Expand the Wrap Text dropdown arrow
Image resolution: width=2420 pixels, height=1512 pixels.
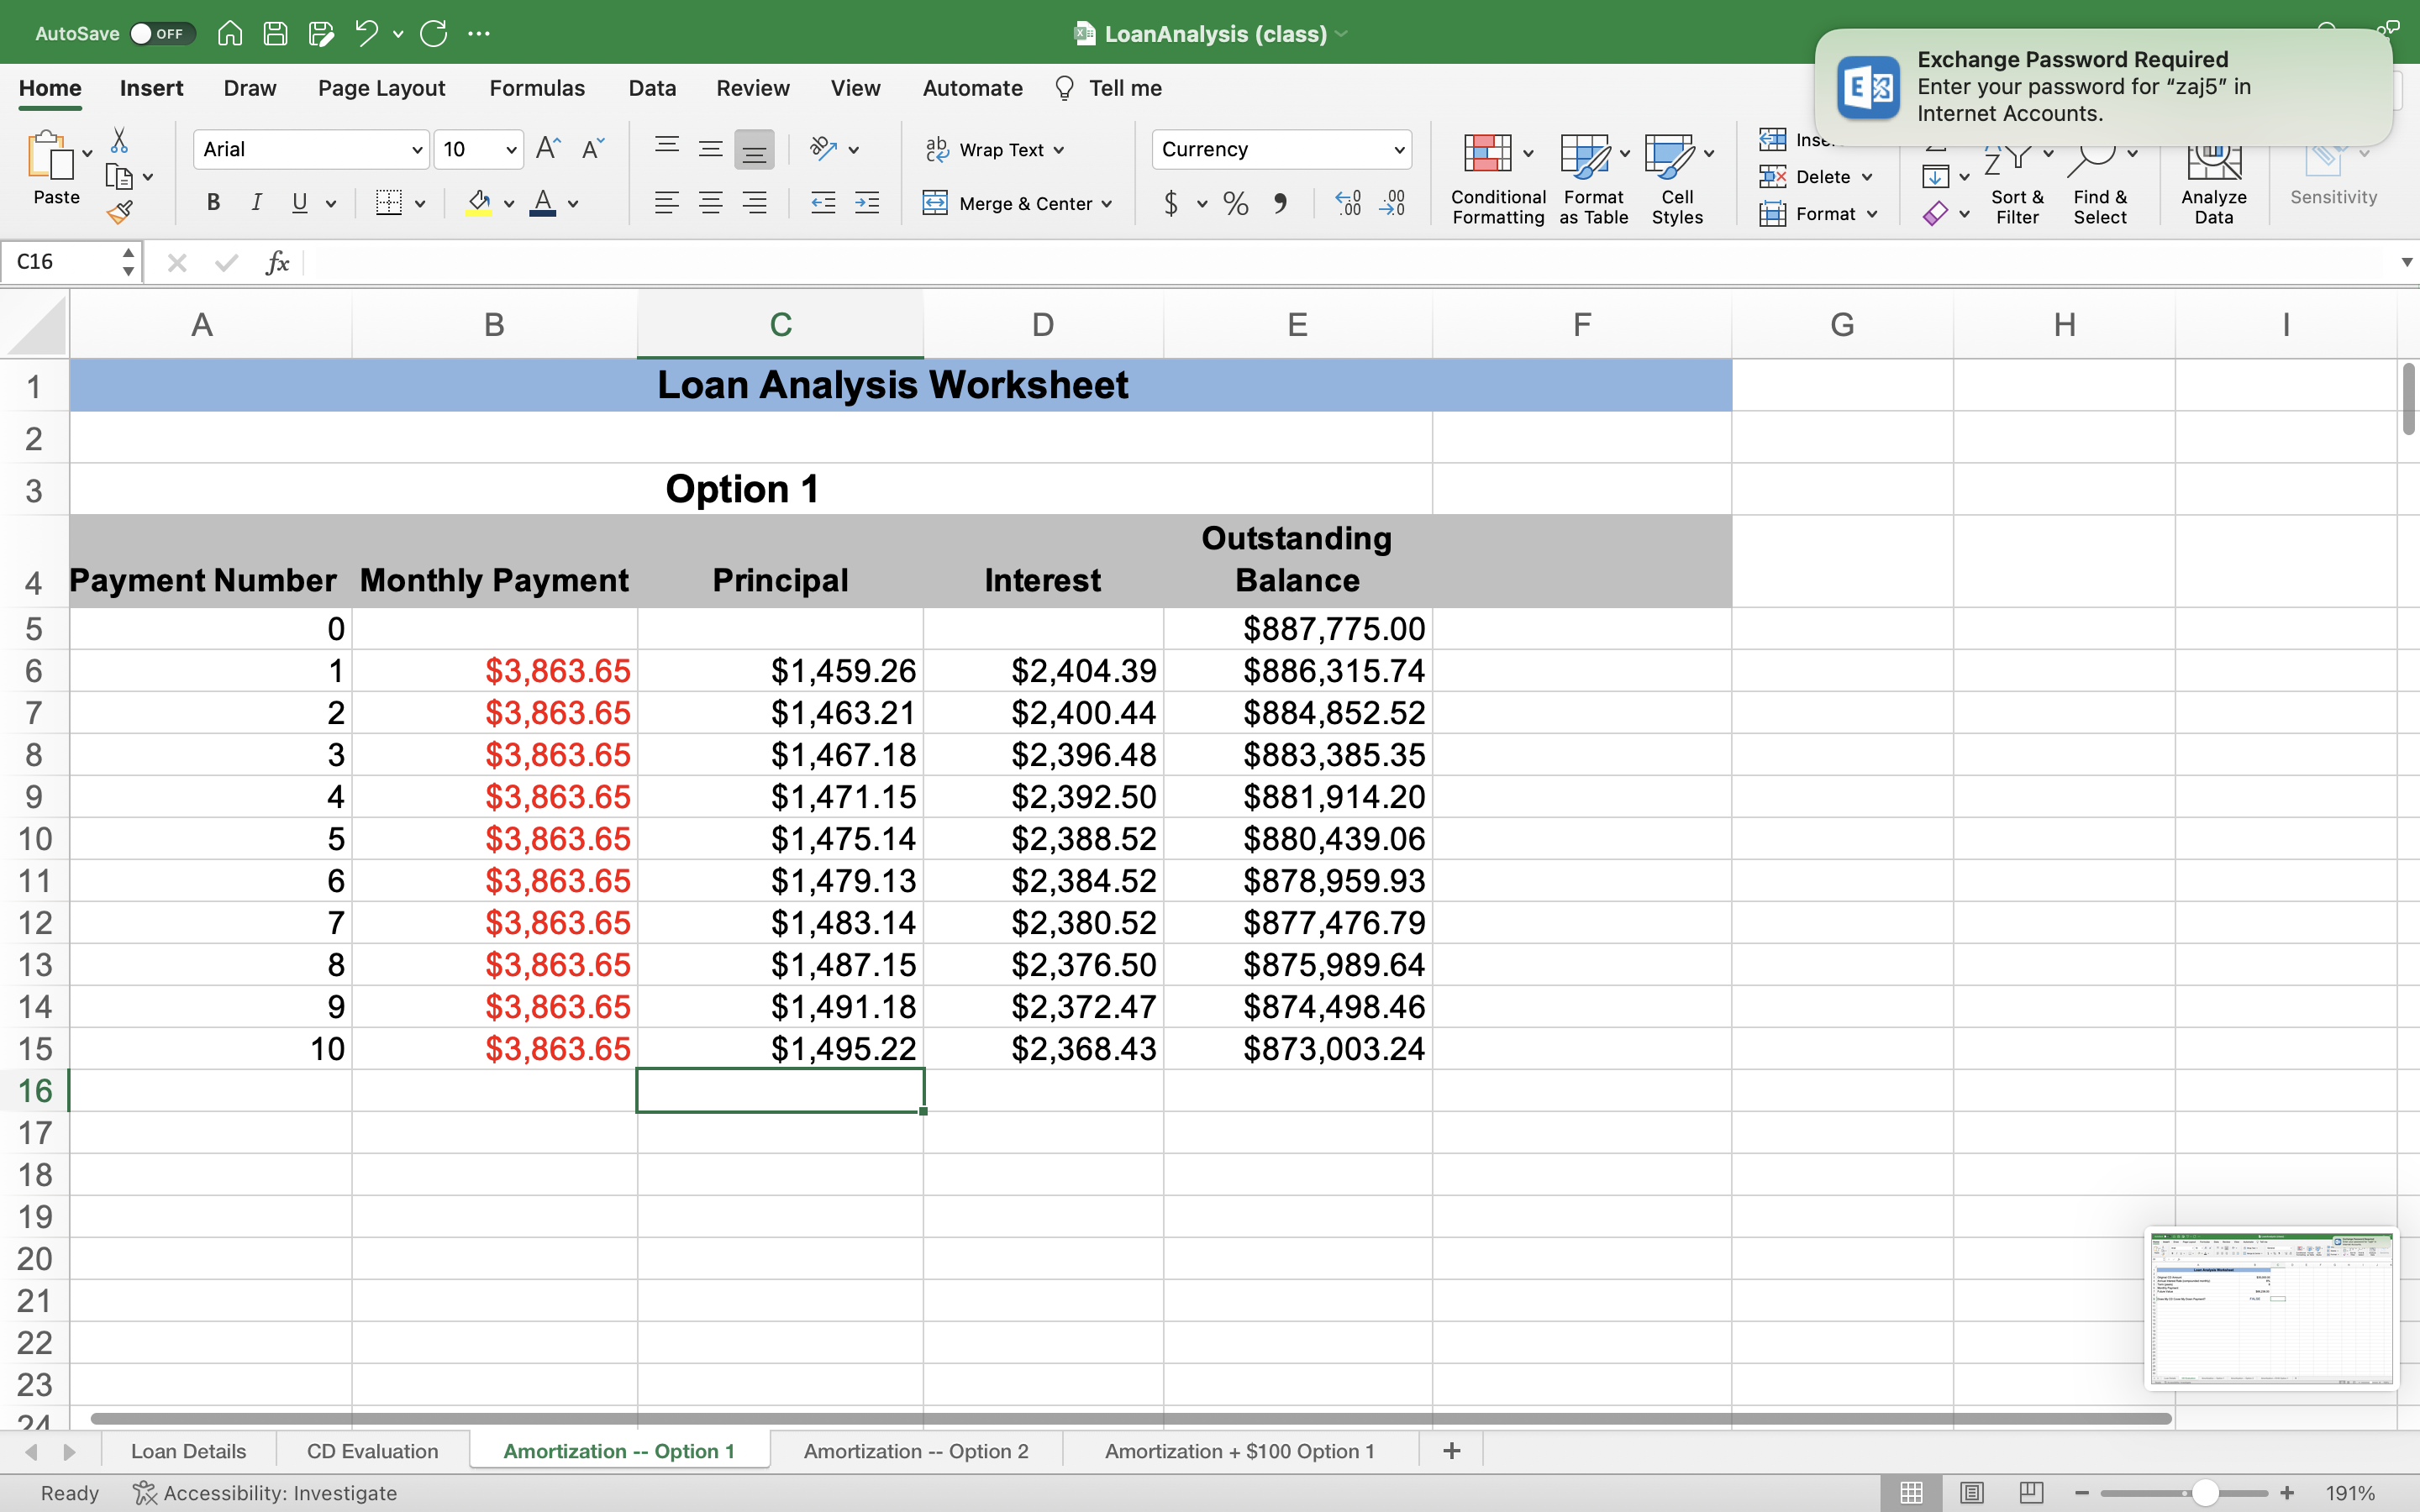coord(1059,150)
